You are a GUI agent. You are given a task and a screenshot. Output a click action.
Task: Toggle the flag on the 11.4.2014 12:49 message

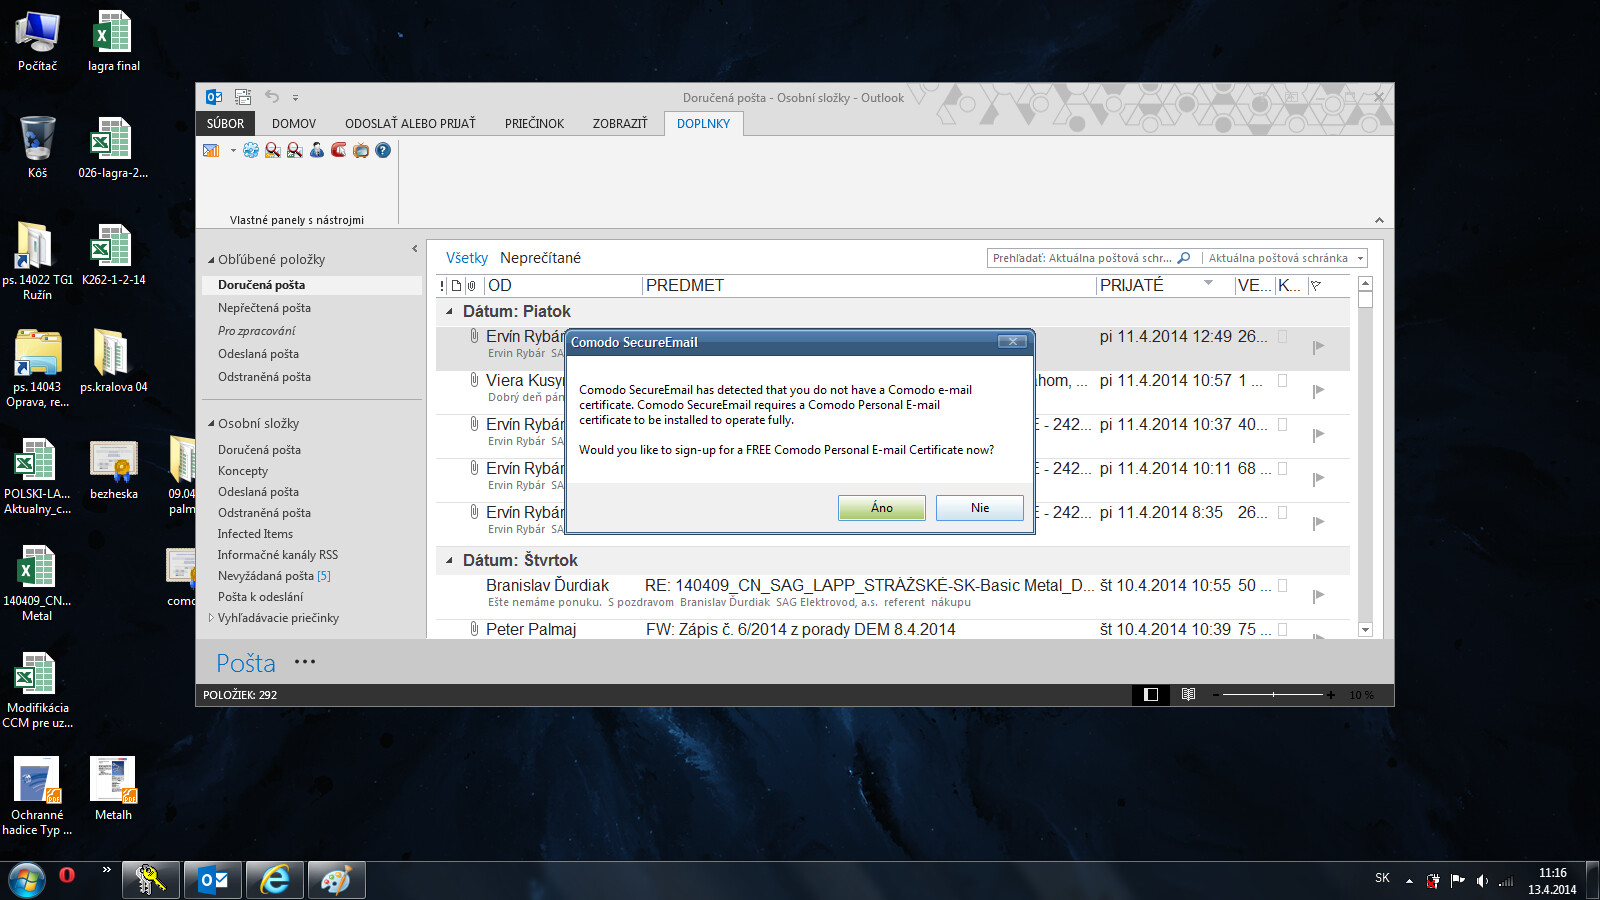[1318, 347]
